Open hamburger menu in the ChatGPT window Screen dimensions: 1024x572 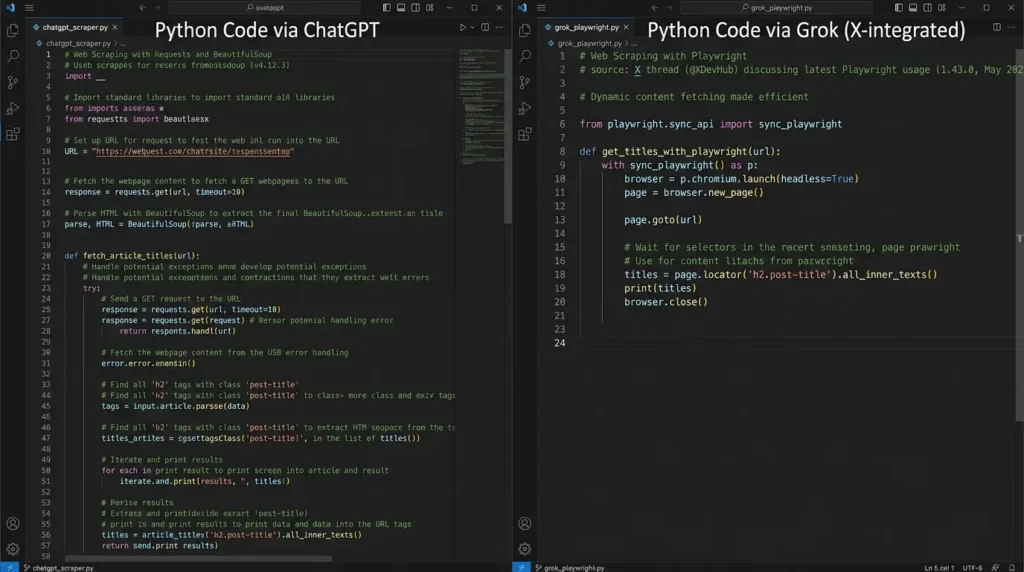pos(29,8)
